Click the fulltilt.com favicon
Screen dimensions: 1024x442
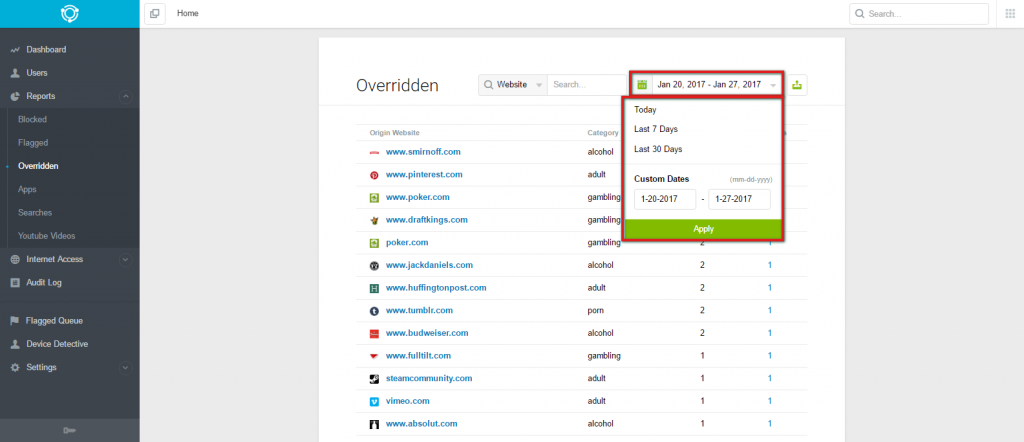[374, 356]
